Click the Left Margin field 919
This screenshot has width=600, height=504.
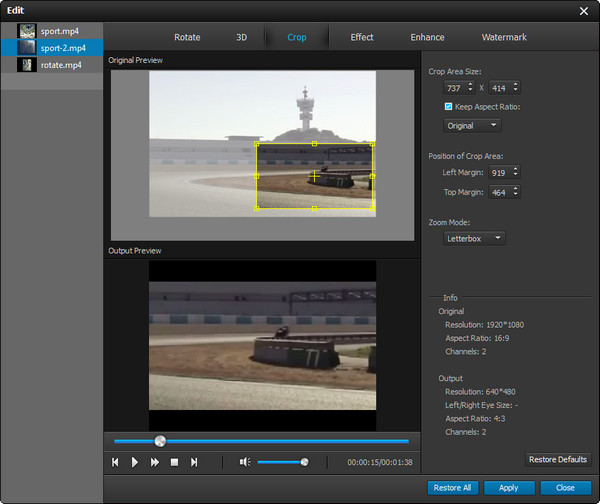500,173
